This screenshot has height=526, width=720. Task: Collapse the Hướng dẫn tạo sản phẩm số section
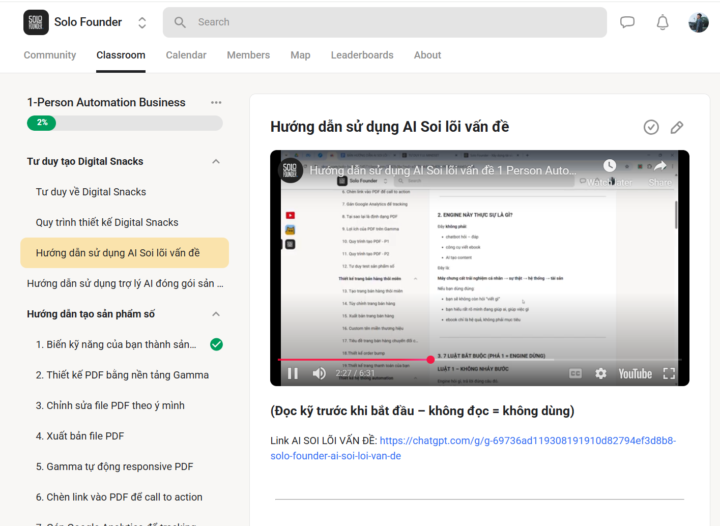tap(216, 314)
